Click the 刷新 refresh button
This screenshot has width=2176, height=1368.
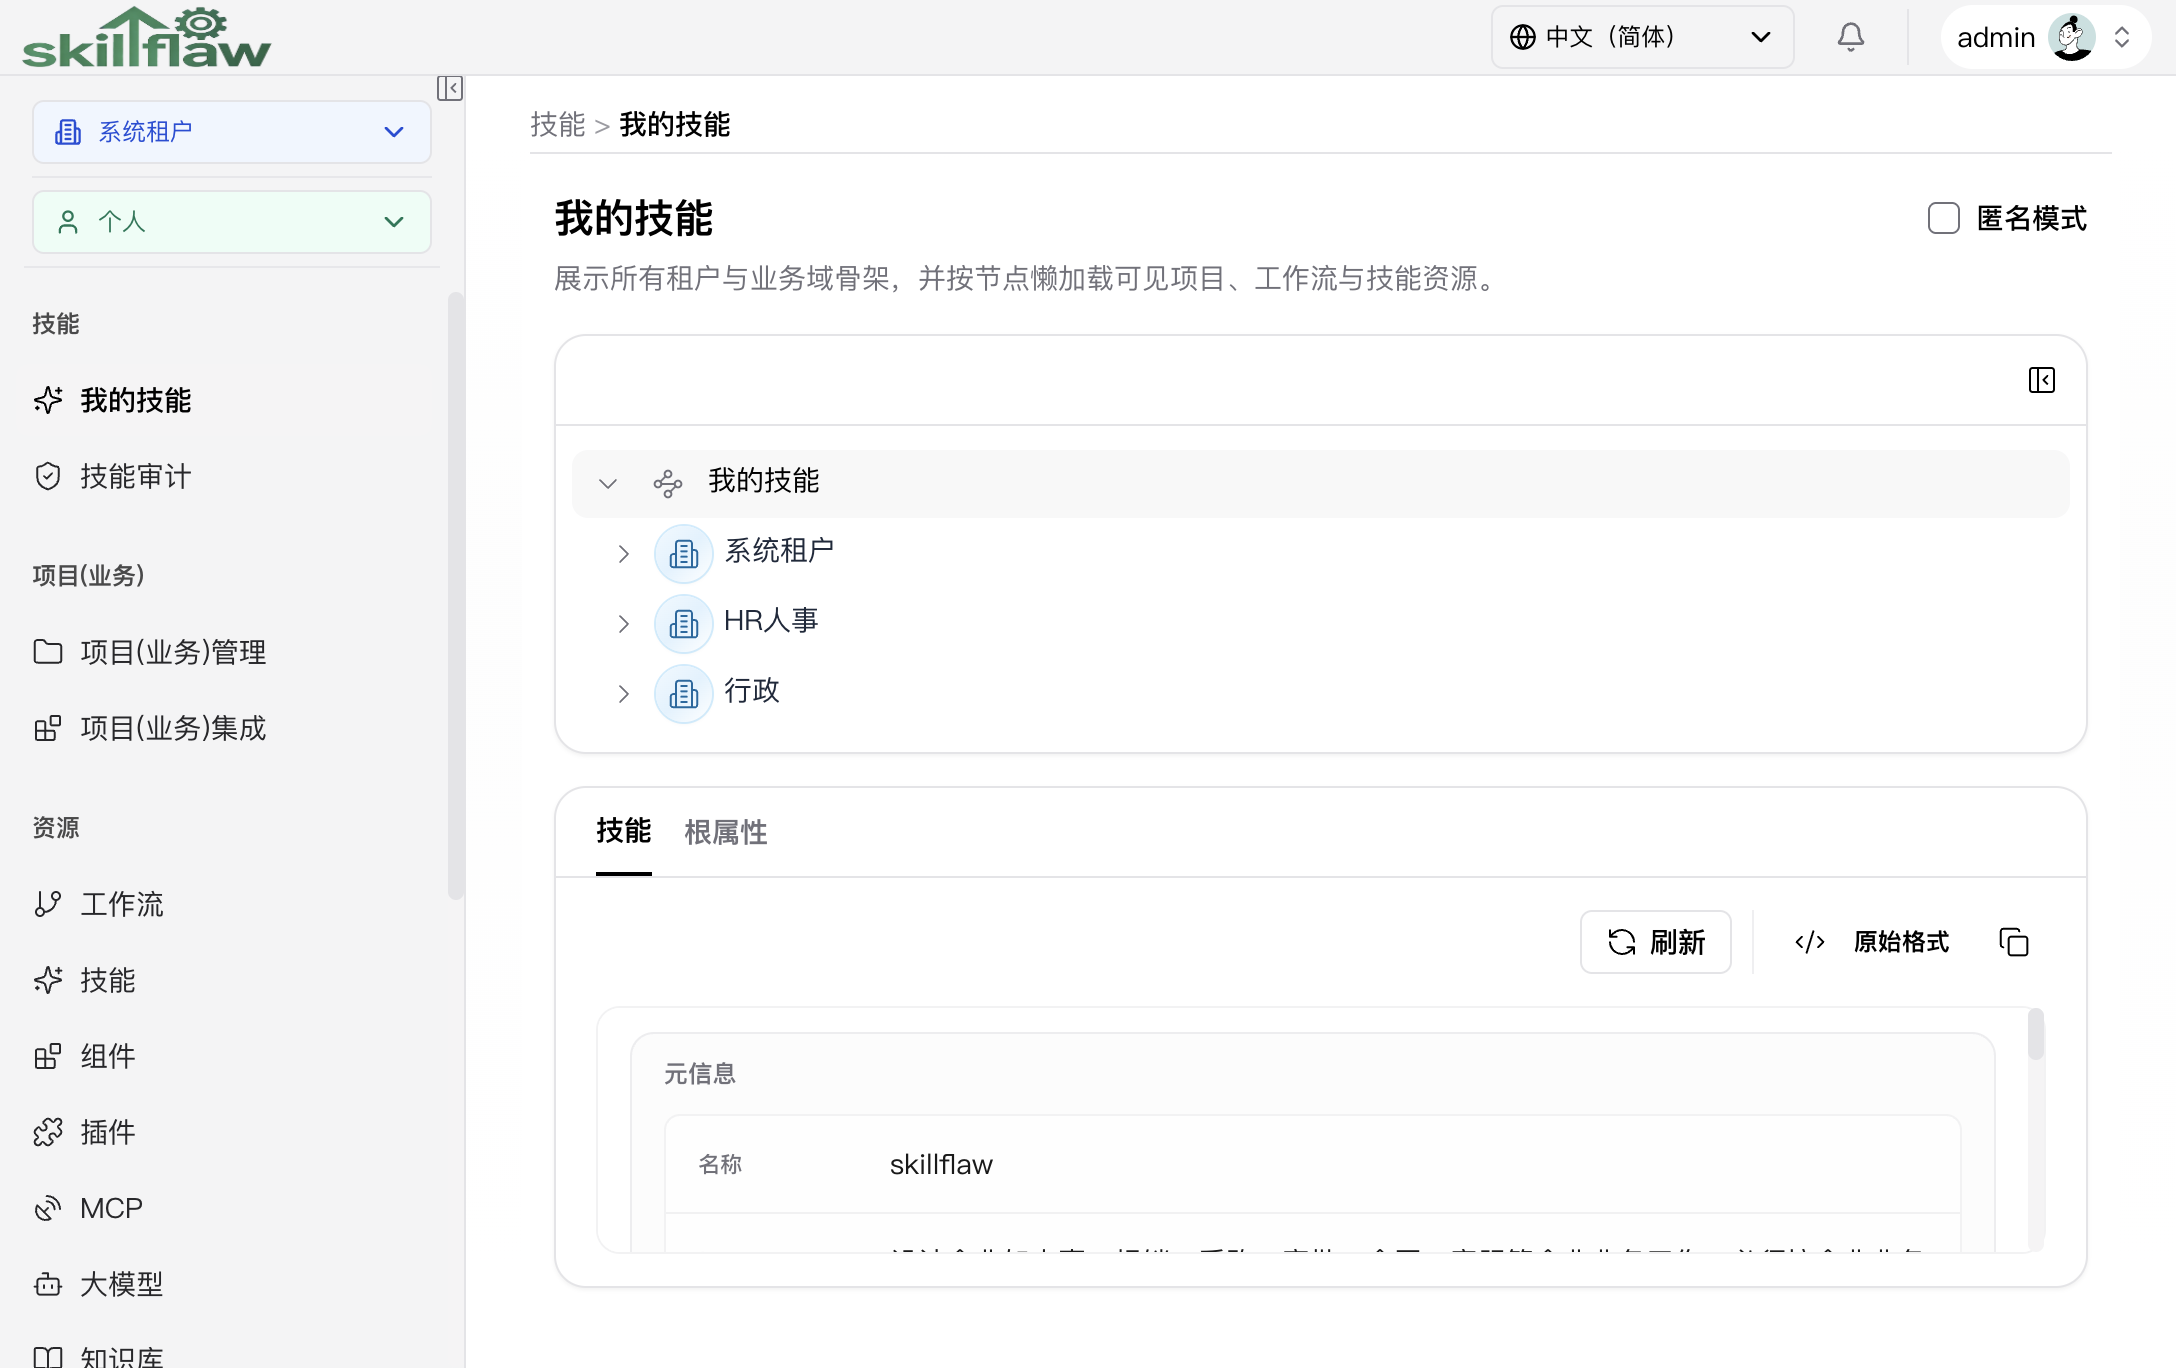[1655, 942]
